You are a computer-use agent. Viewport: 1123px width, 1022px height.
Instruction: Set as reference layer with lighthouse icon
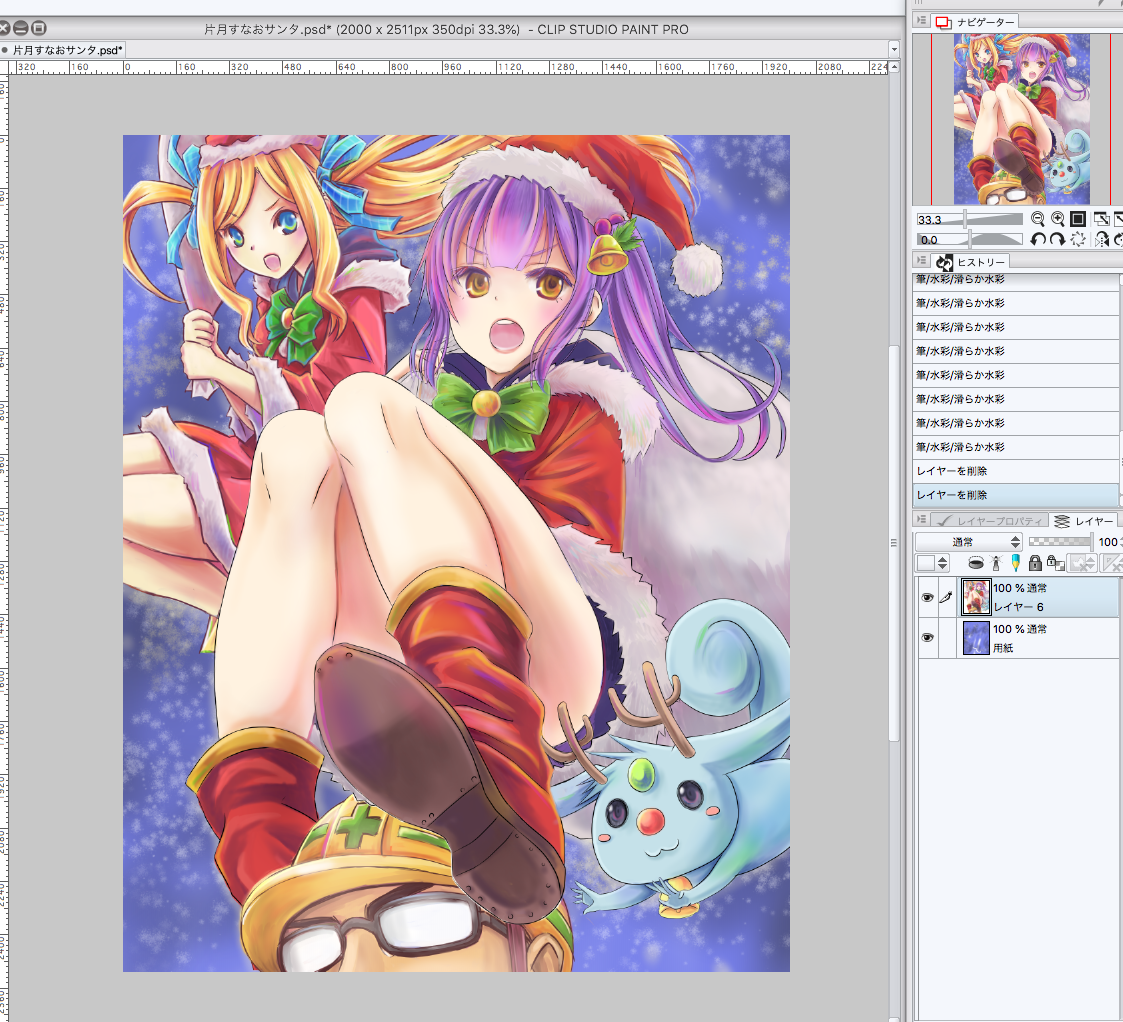pos(996,563)
